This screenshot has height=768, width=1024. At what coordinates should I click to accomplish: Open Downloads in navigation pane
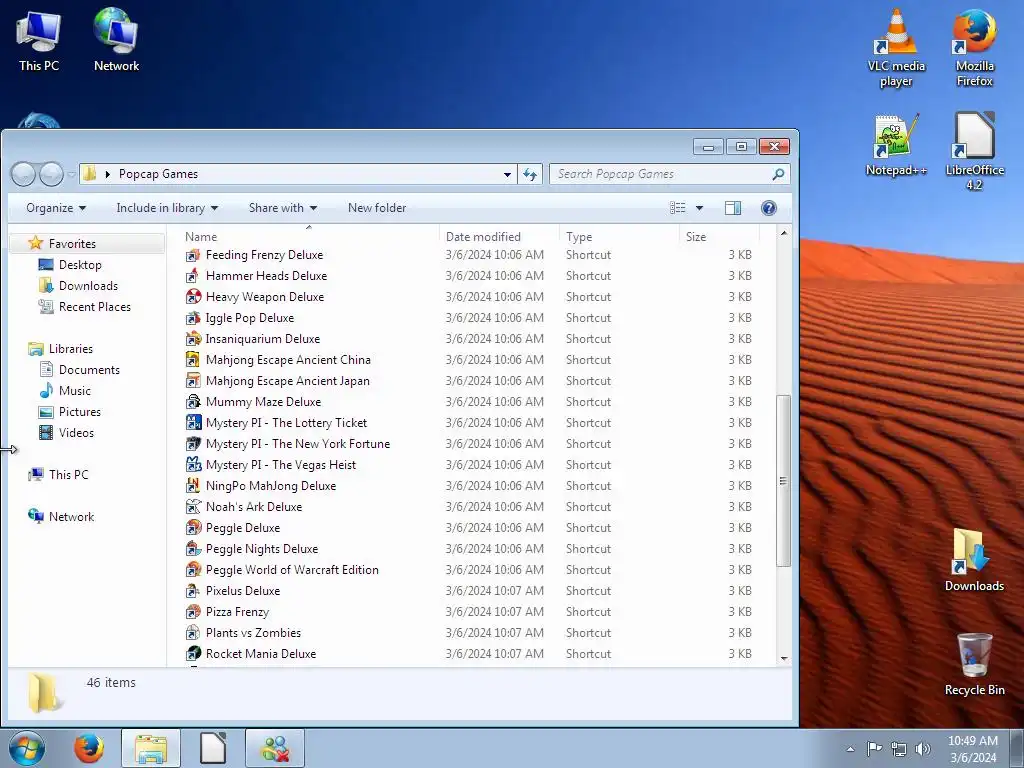88,285
